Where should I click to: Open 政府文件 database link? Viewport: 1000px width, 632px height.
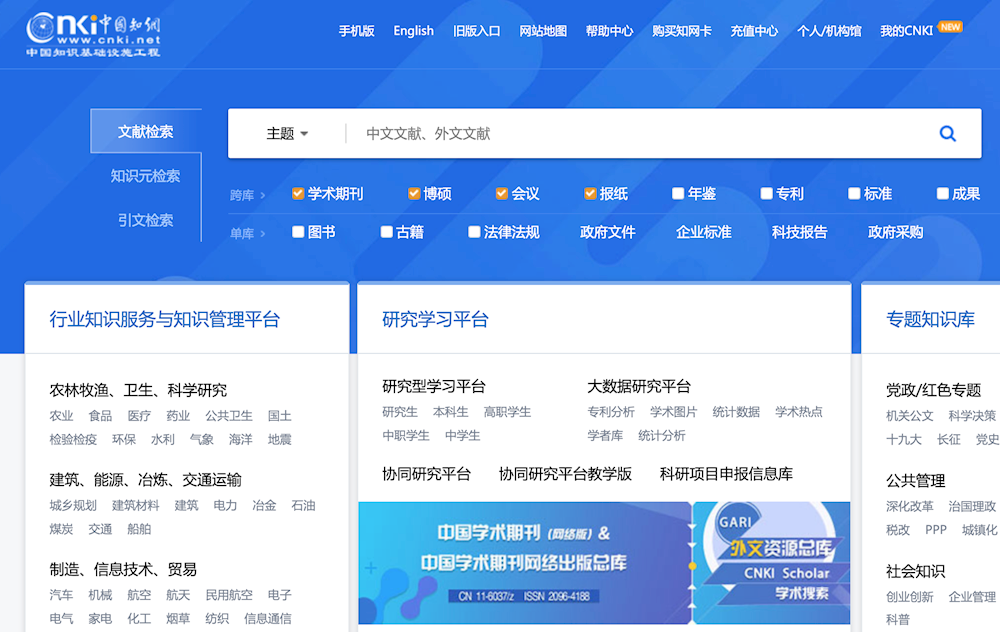click(608, 232)
